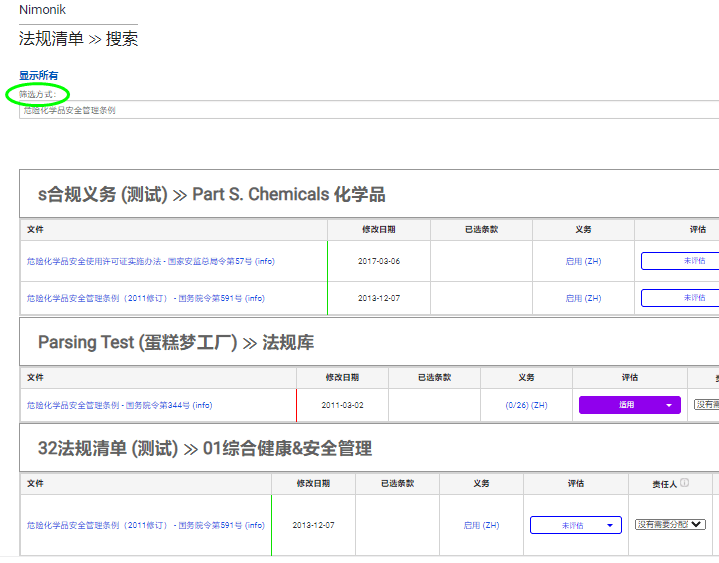Open 第591号 document under Part S. Chemicals
719x563 pixels.
145,298
